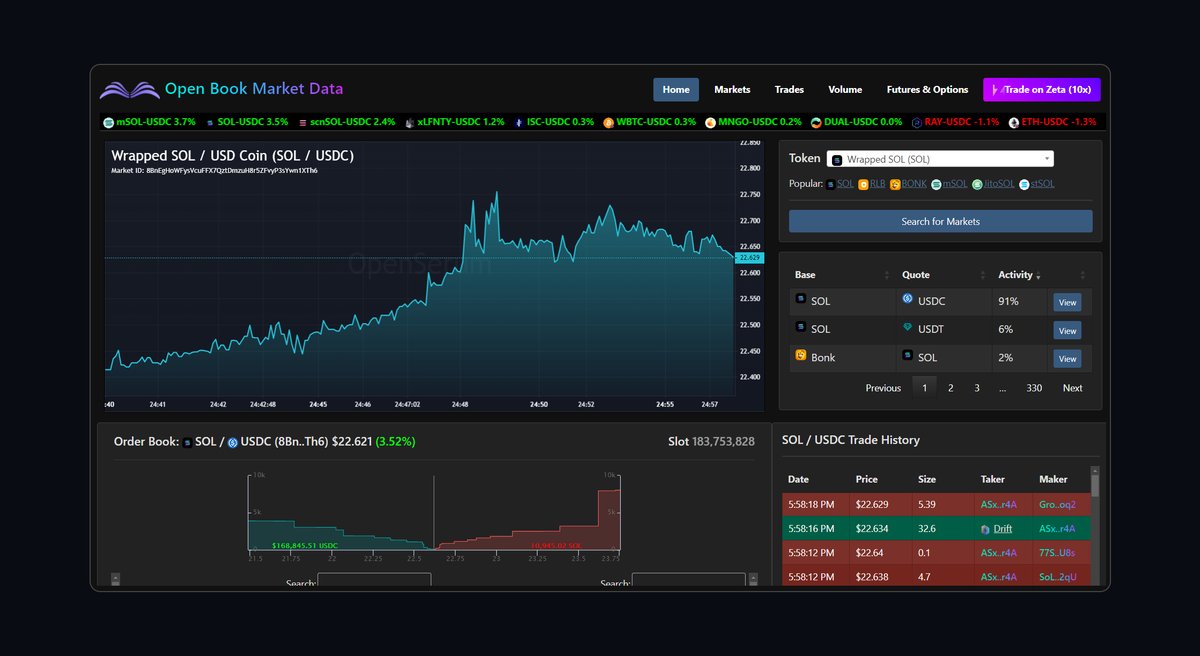This screenshot has height=656, width=1200.
Task: Click the Search for Markets button
Action: coord(940,221)
